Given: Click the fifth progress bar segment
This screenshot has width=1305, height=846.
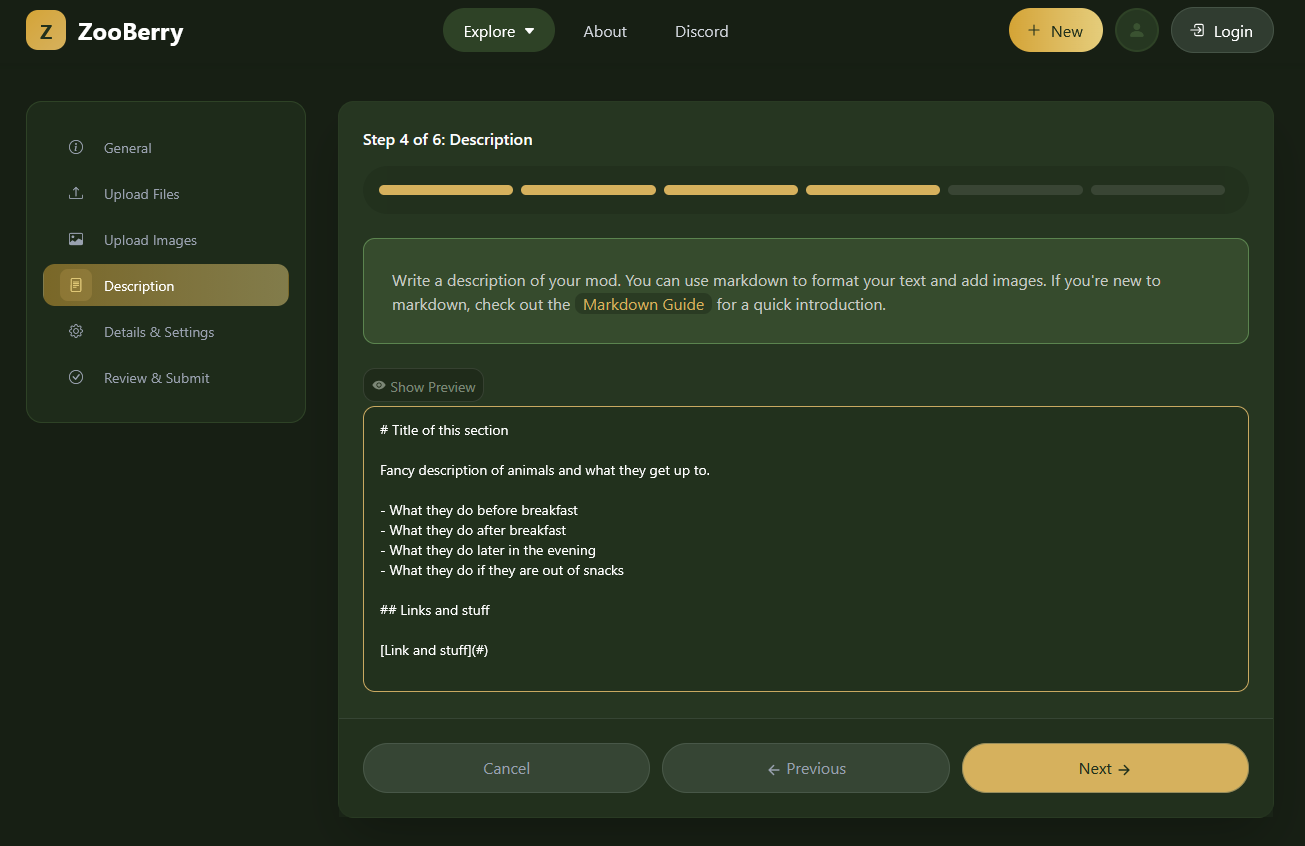Looking at the screenshot, I should click(x=1015, y=190).
